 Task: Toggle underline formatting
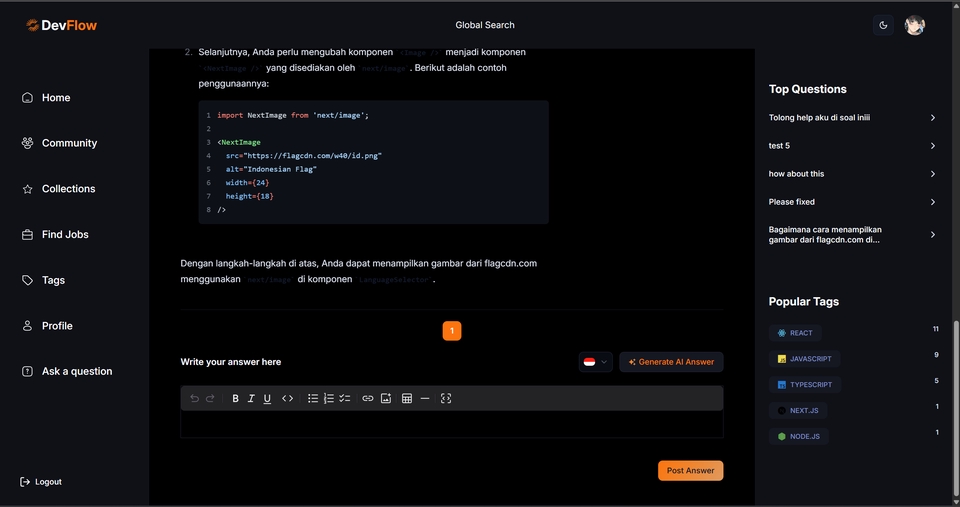pos(267,399)
